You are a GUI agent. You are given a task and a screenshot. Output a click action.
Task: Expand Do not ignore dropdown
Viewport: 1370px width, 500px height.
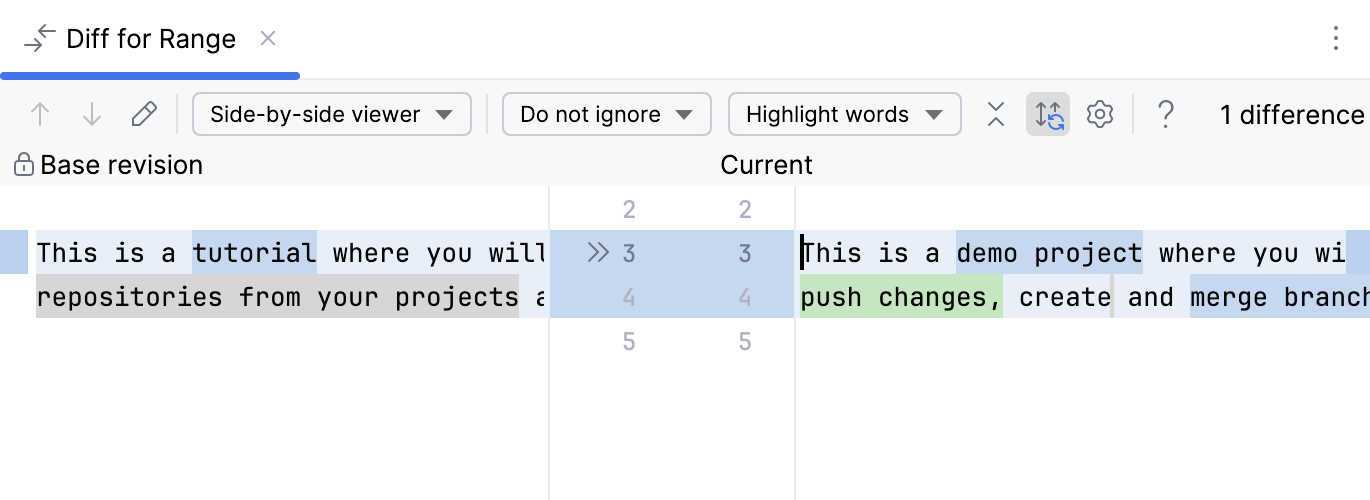pos(606,115)
